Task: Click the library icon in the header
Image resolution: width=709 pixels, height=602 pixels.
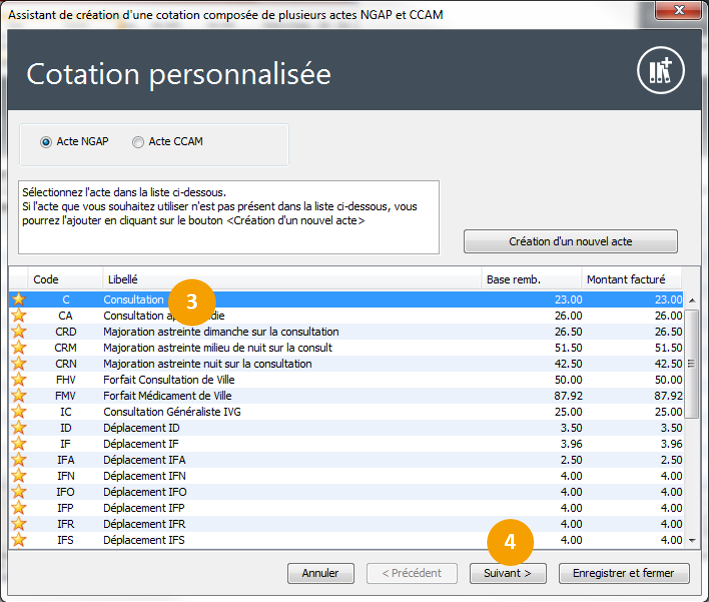Action: point(660,70)
